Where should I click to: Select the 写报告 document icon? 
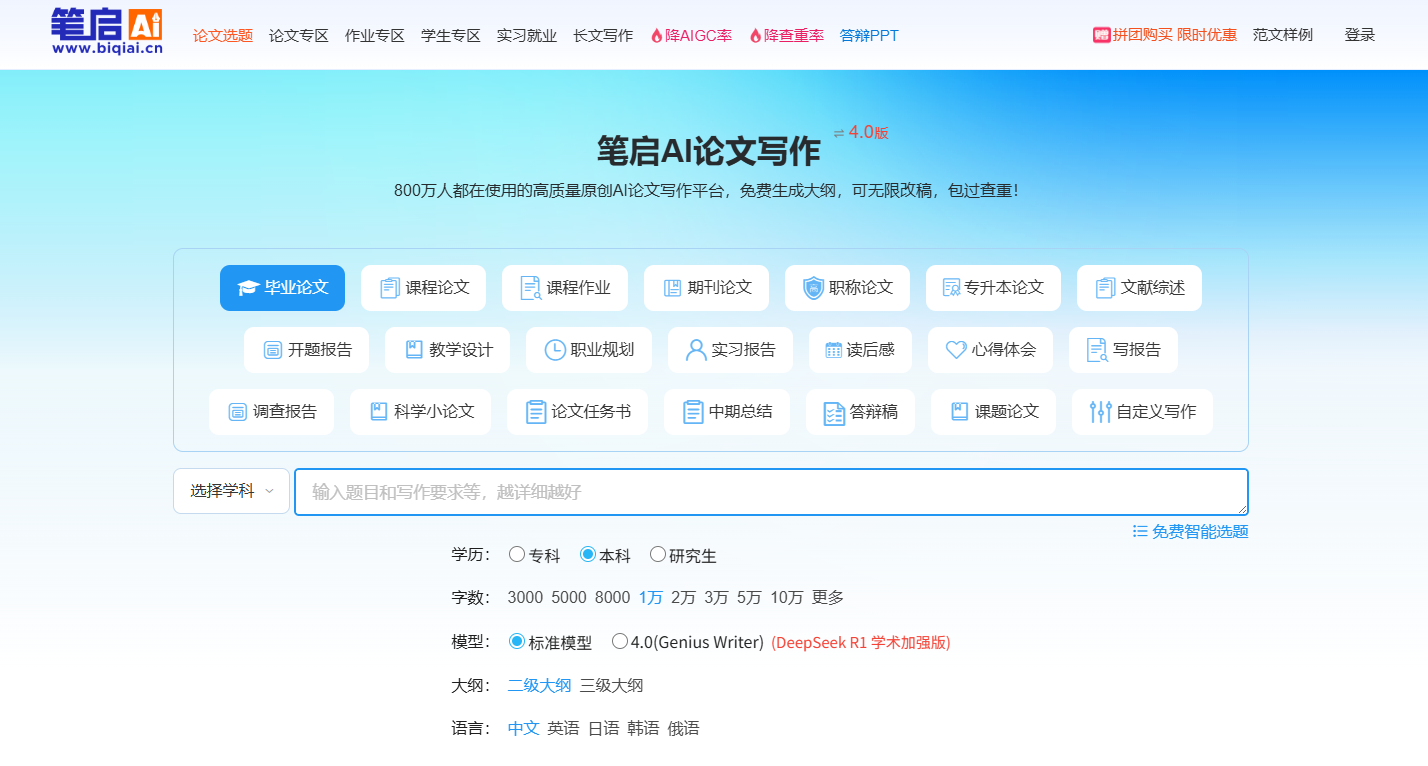(x=1097, y=350)
